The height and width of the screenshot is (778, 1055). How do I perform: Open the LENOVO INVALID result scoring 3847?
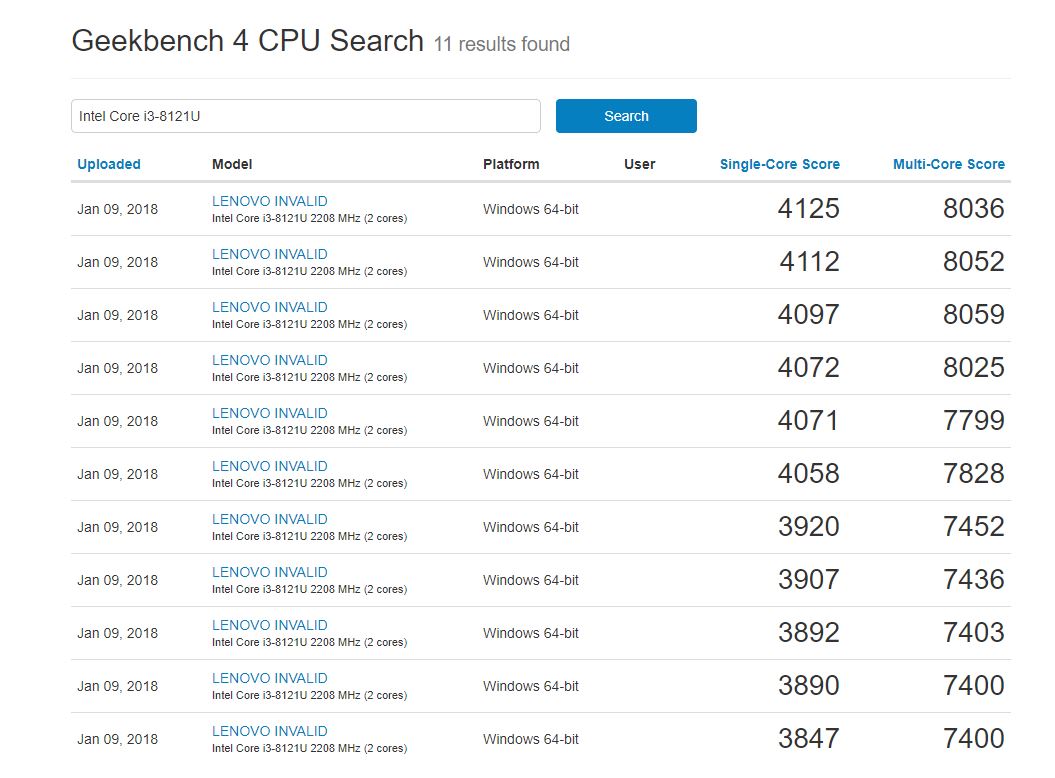269,731
